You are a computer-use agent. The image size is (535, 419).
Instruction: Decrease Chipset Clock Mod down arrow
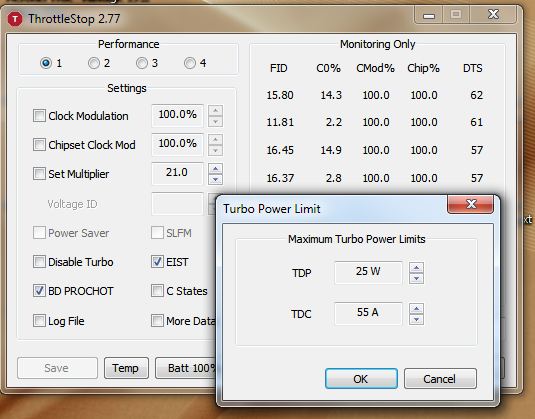[x=216, y=150]
